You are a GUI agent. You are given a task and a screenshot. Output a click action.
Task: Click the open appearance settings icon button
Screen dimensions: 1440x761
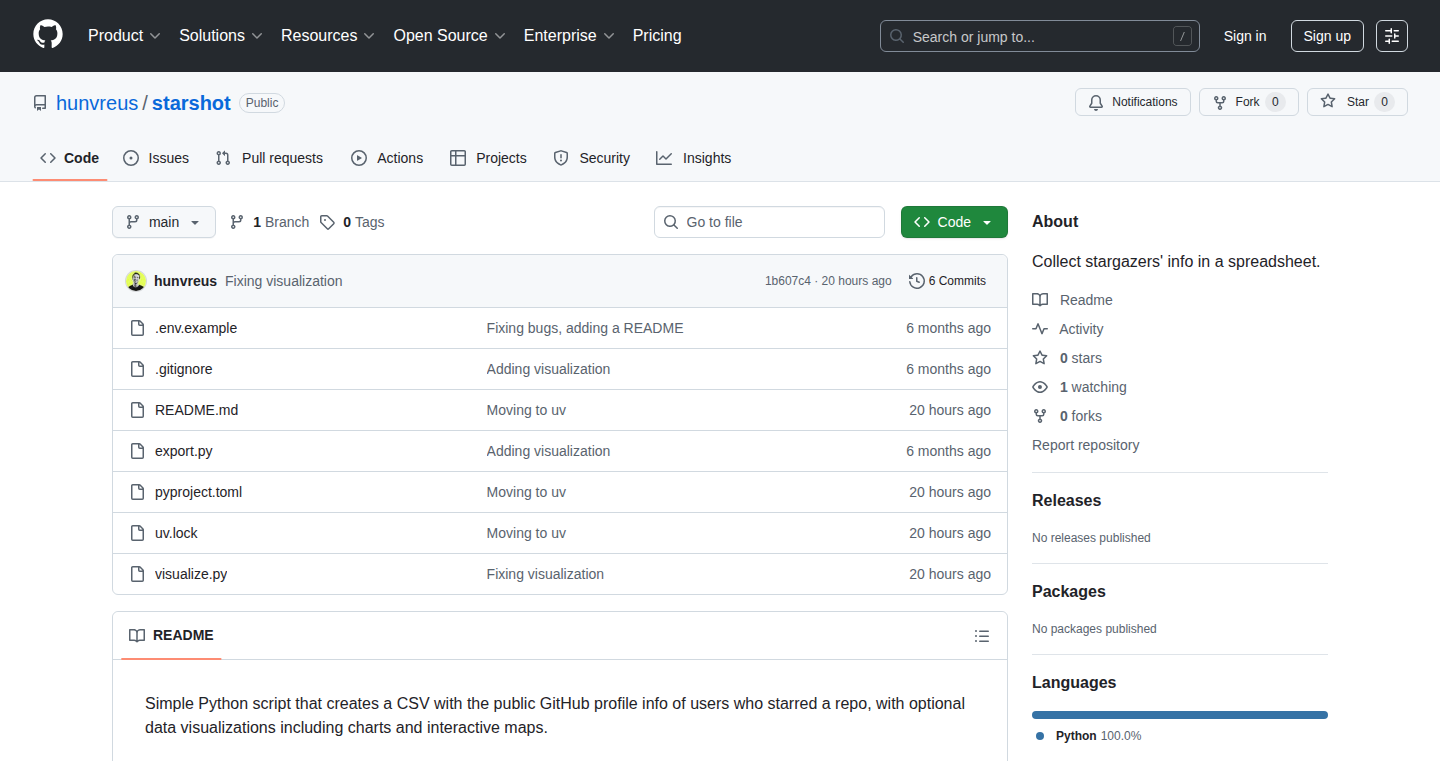click(x=1392, y=36)
